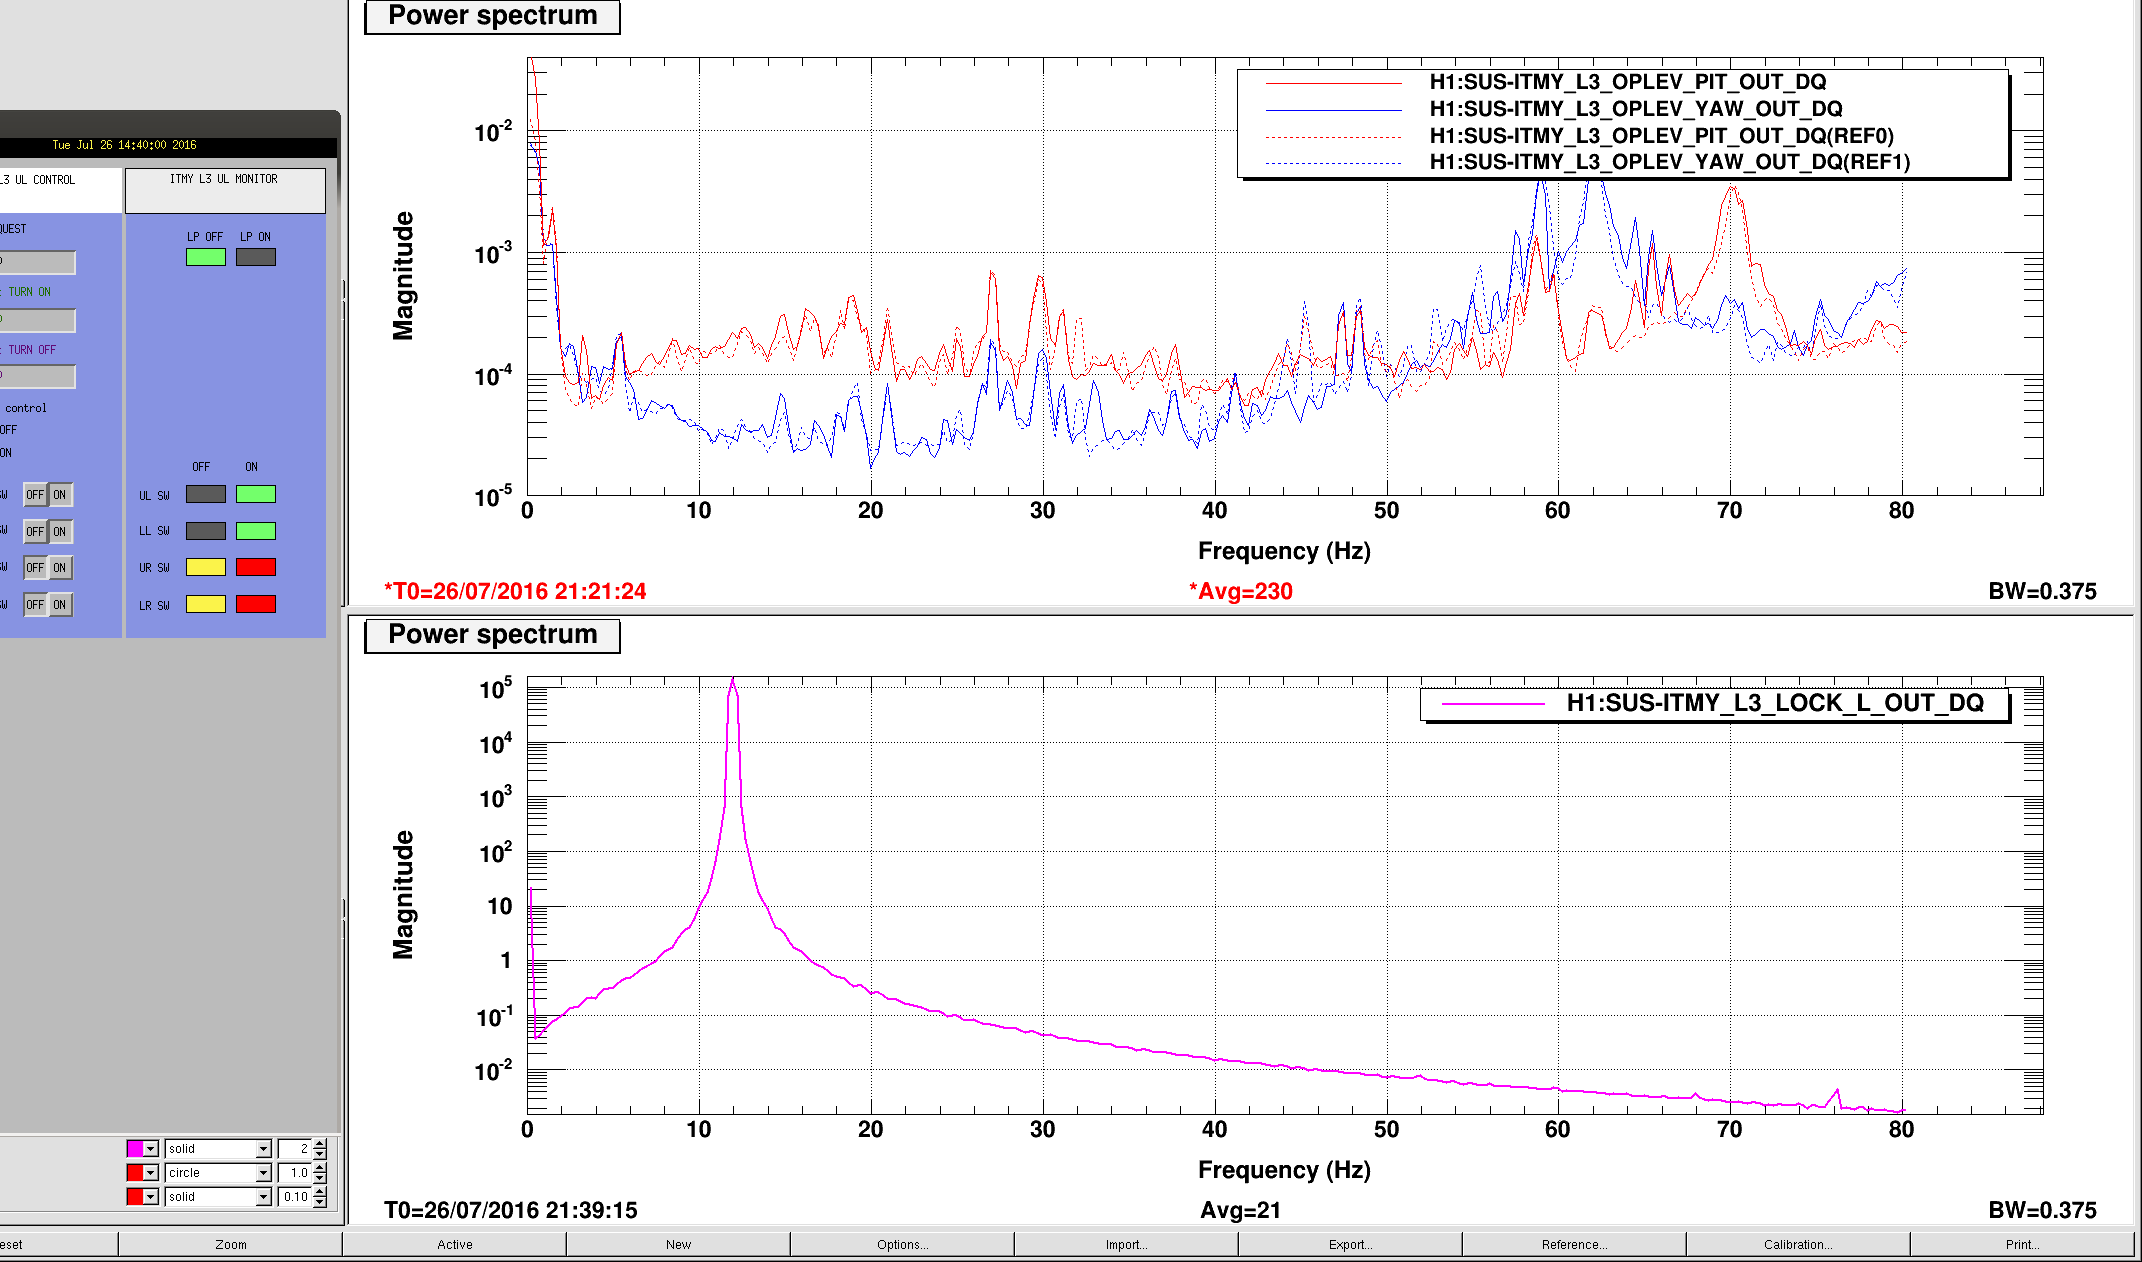The height and width of the screenshot is (1262, 2142).
Task: Increase the 1.0 marker size with up arrow
Action: pyautogui.click(x=320, y=1168)
